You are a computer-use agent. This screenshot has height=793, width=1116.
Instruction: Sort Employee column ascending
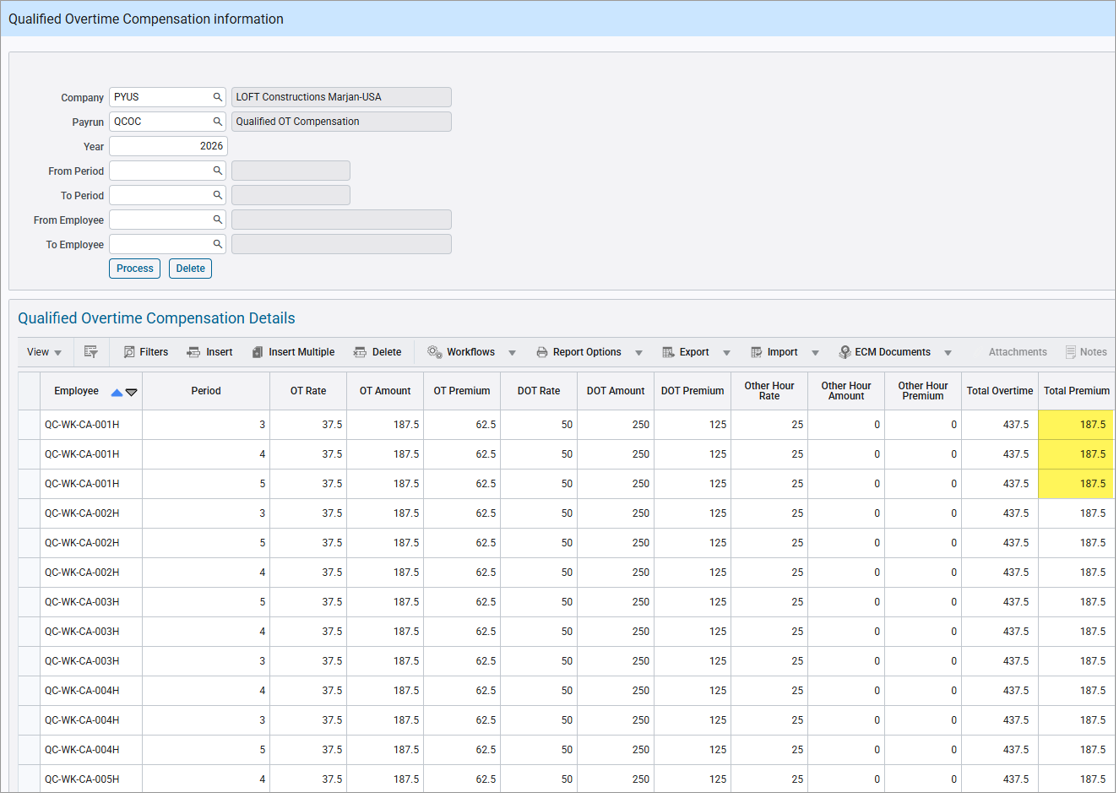[117, 392]
